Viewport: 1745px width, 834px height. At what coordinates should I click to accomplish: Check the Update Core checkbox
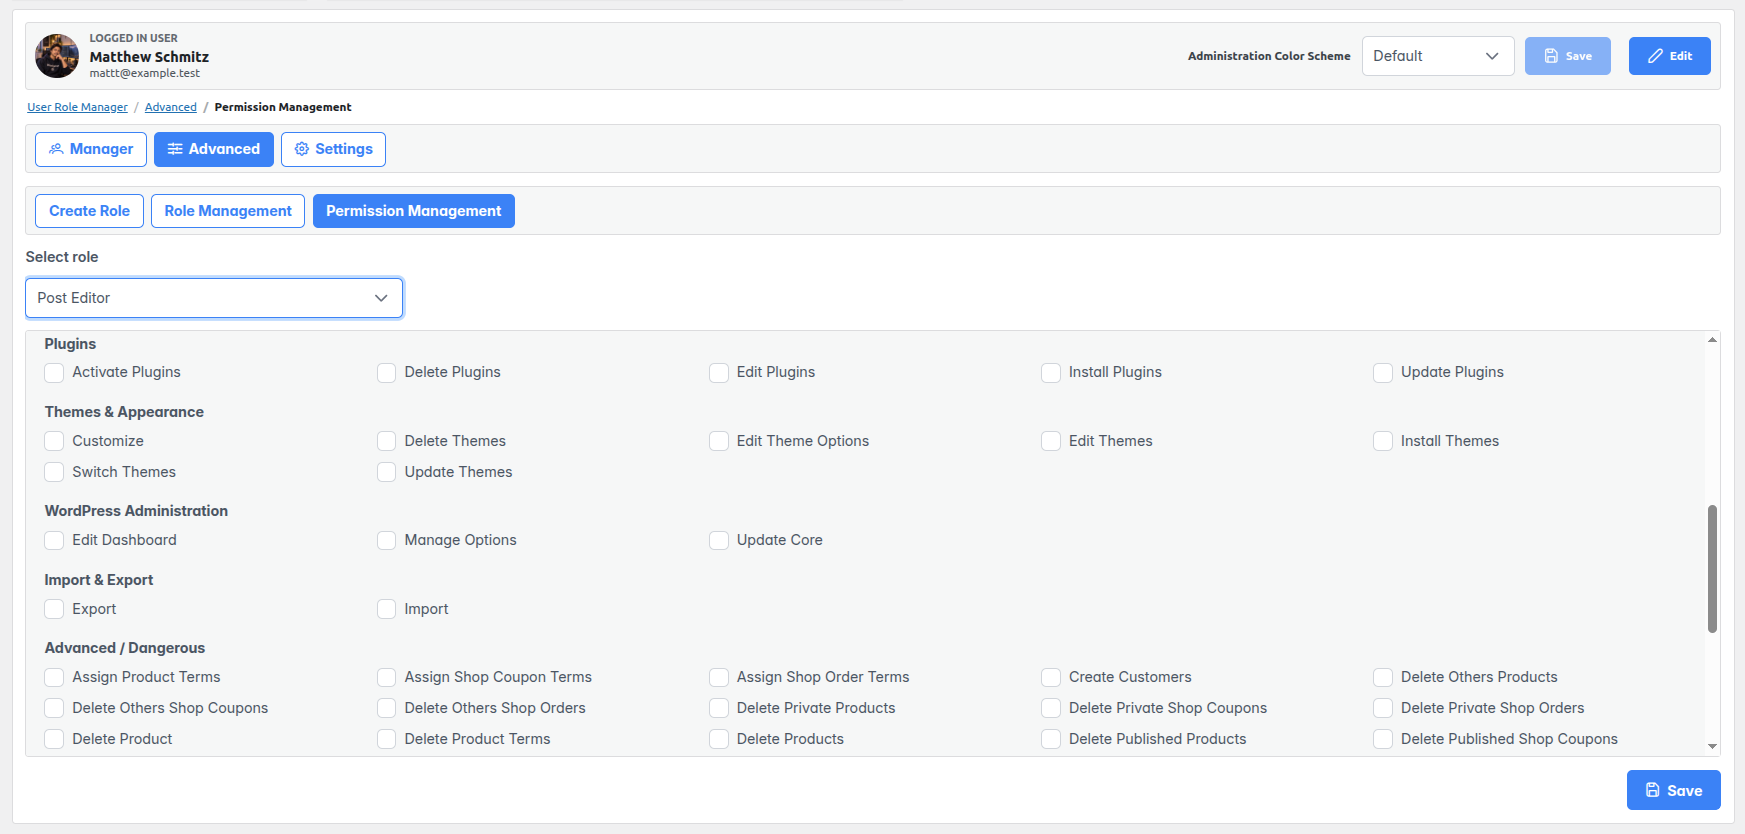719,541
